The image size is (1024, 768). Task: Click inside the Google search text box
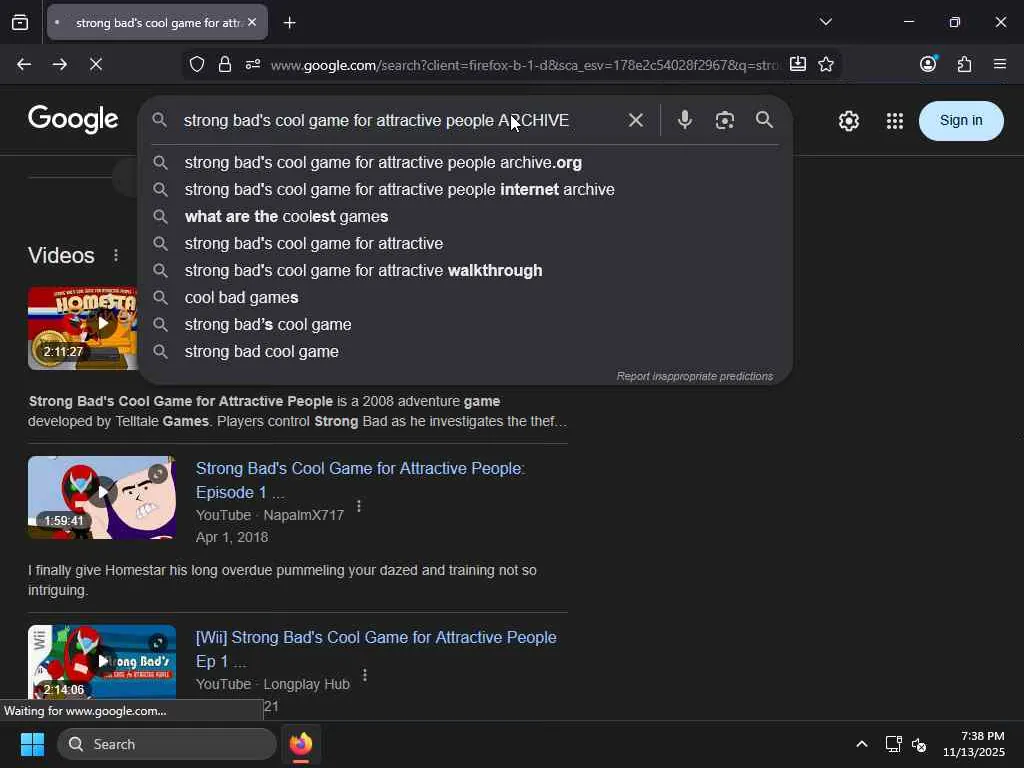point(398,120)
